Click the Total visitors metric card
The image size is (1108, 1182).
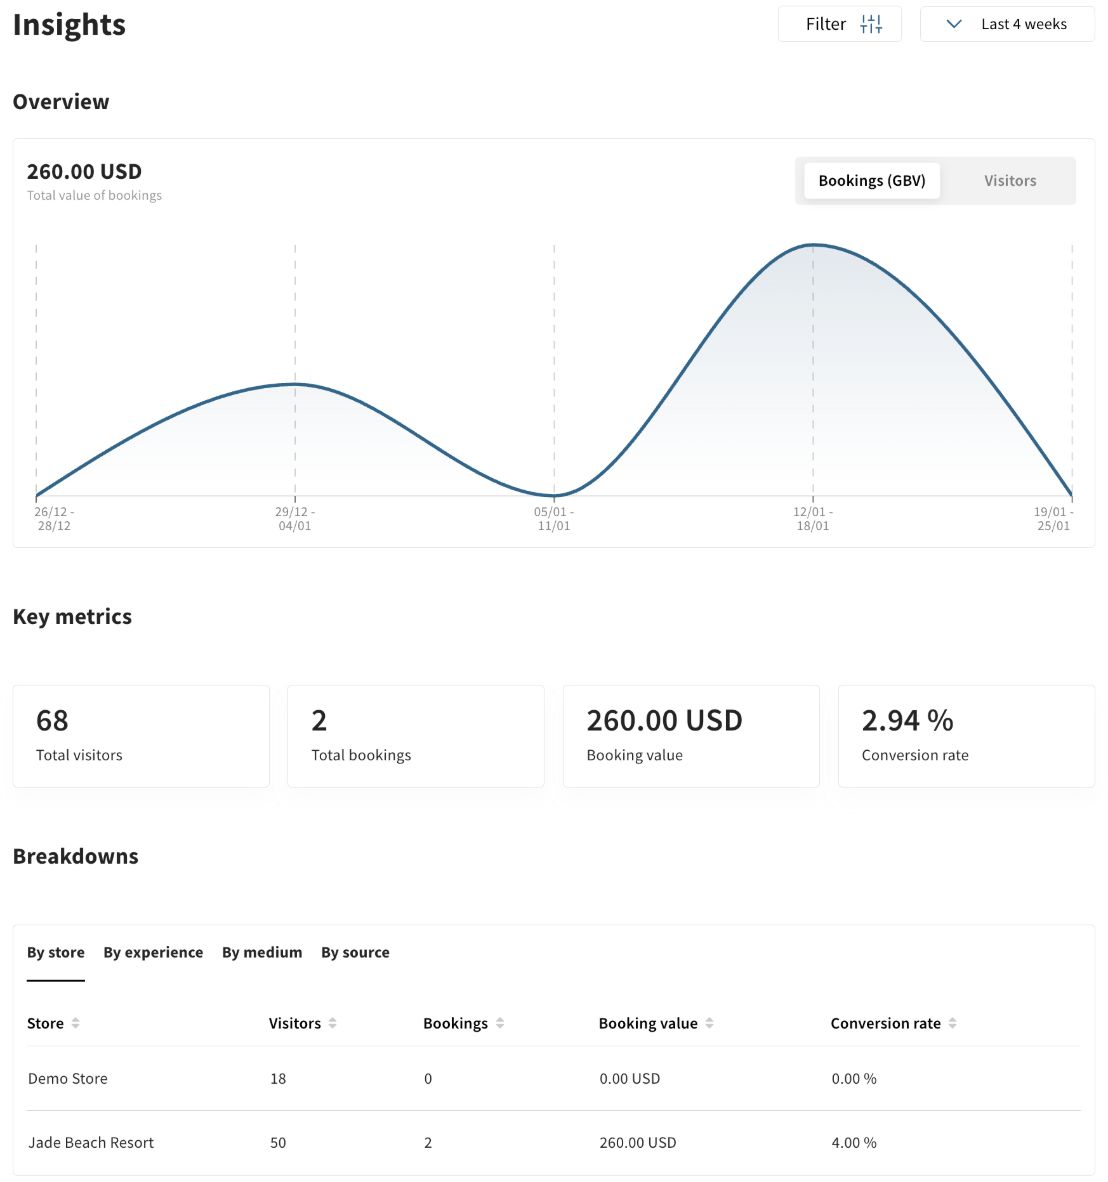[x=141, y=736]
